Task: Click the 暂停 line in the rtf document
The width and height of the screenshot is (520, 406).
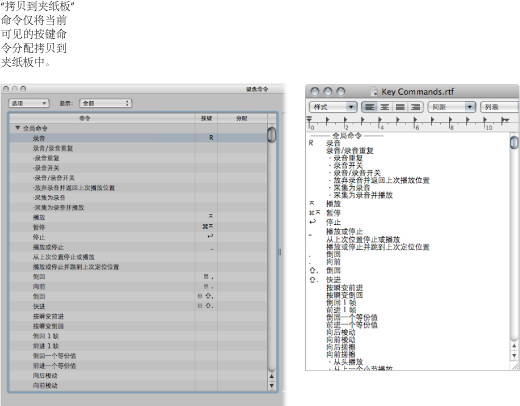Action: pyautogui.click(x=333, y=213)
